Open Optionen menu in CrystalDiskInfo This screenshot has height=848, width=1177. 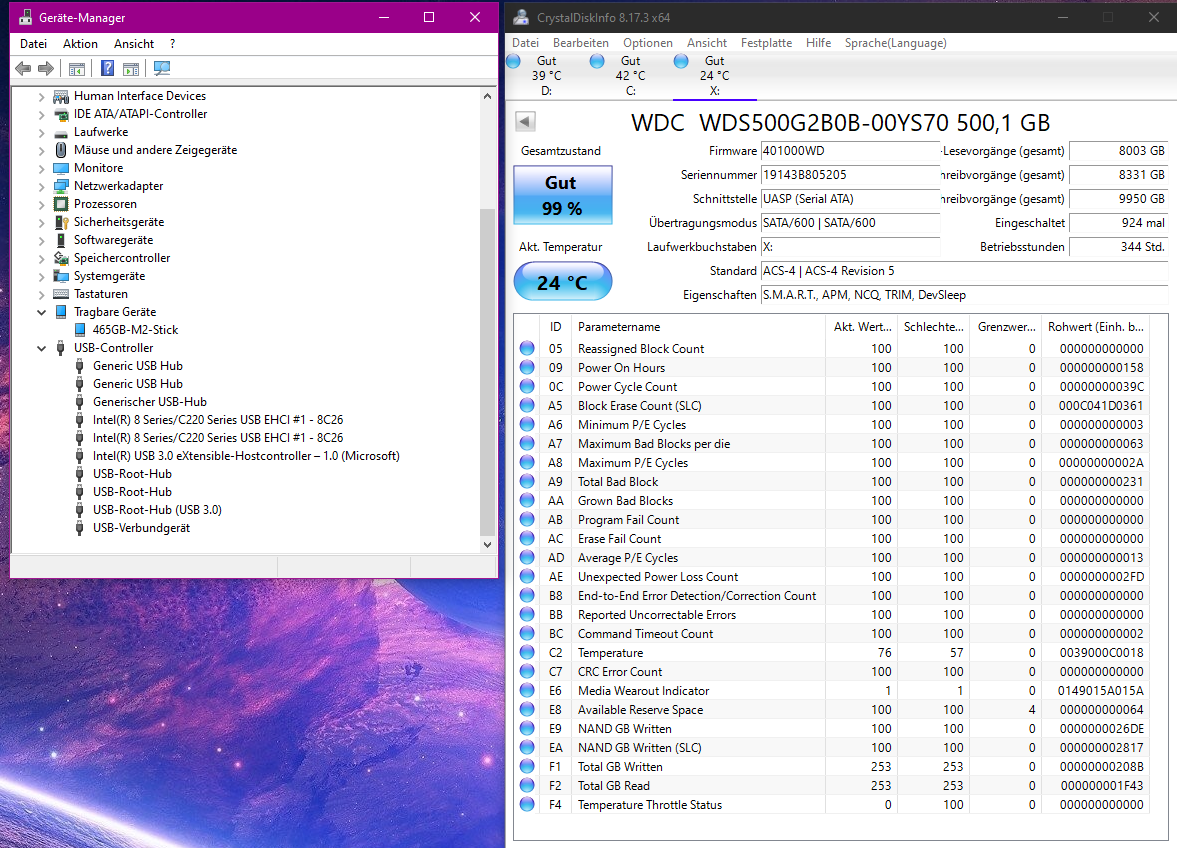pyautogui.click(x=648, y=43)
